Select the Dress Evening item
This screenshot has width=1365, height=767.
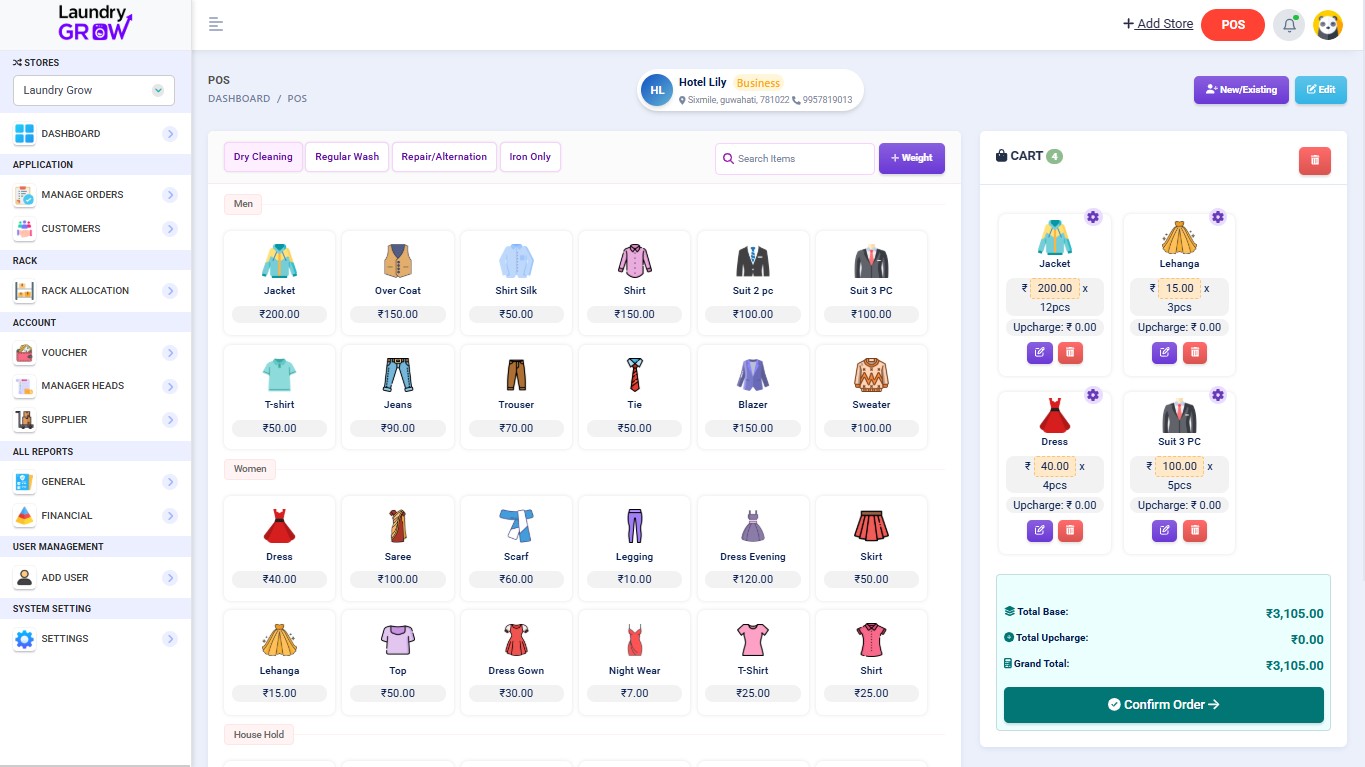tap(753, 549)
